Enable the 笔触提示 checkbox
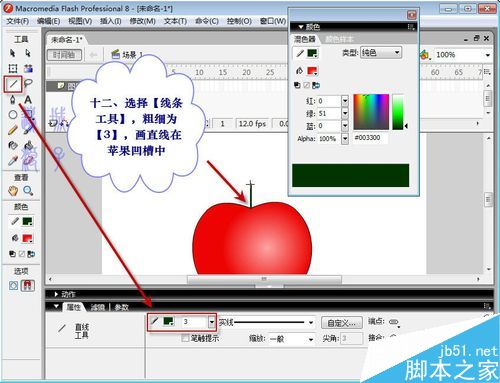500x383 pixels. (185, 338)
